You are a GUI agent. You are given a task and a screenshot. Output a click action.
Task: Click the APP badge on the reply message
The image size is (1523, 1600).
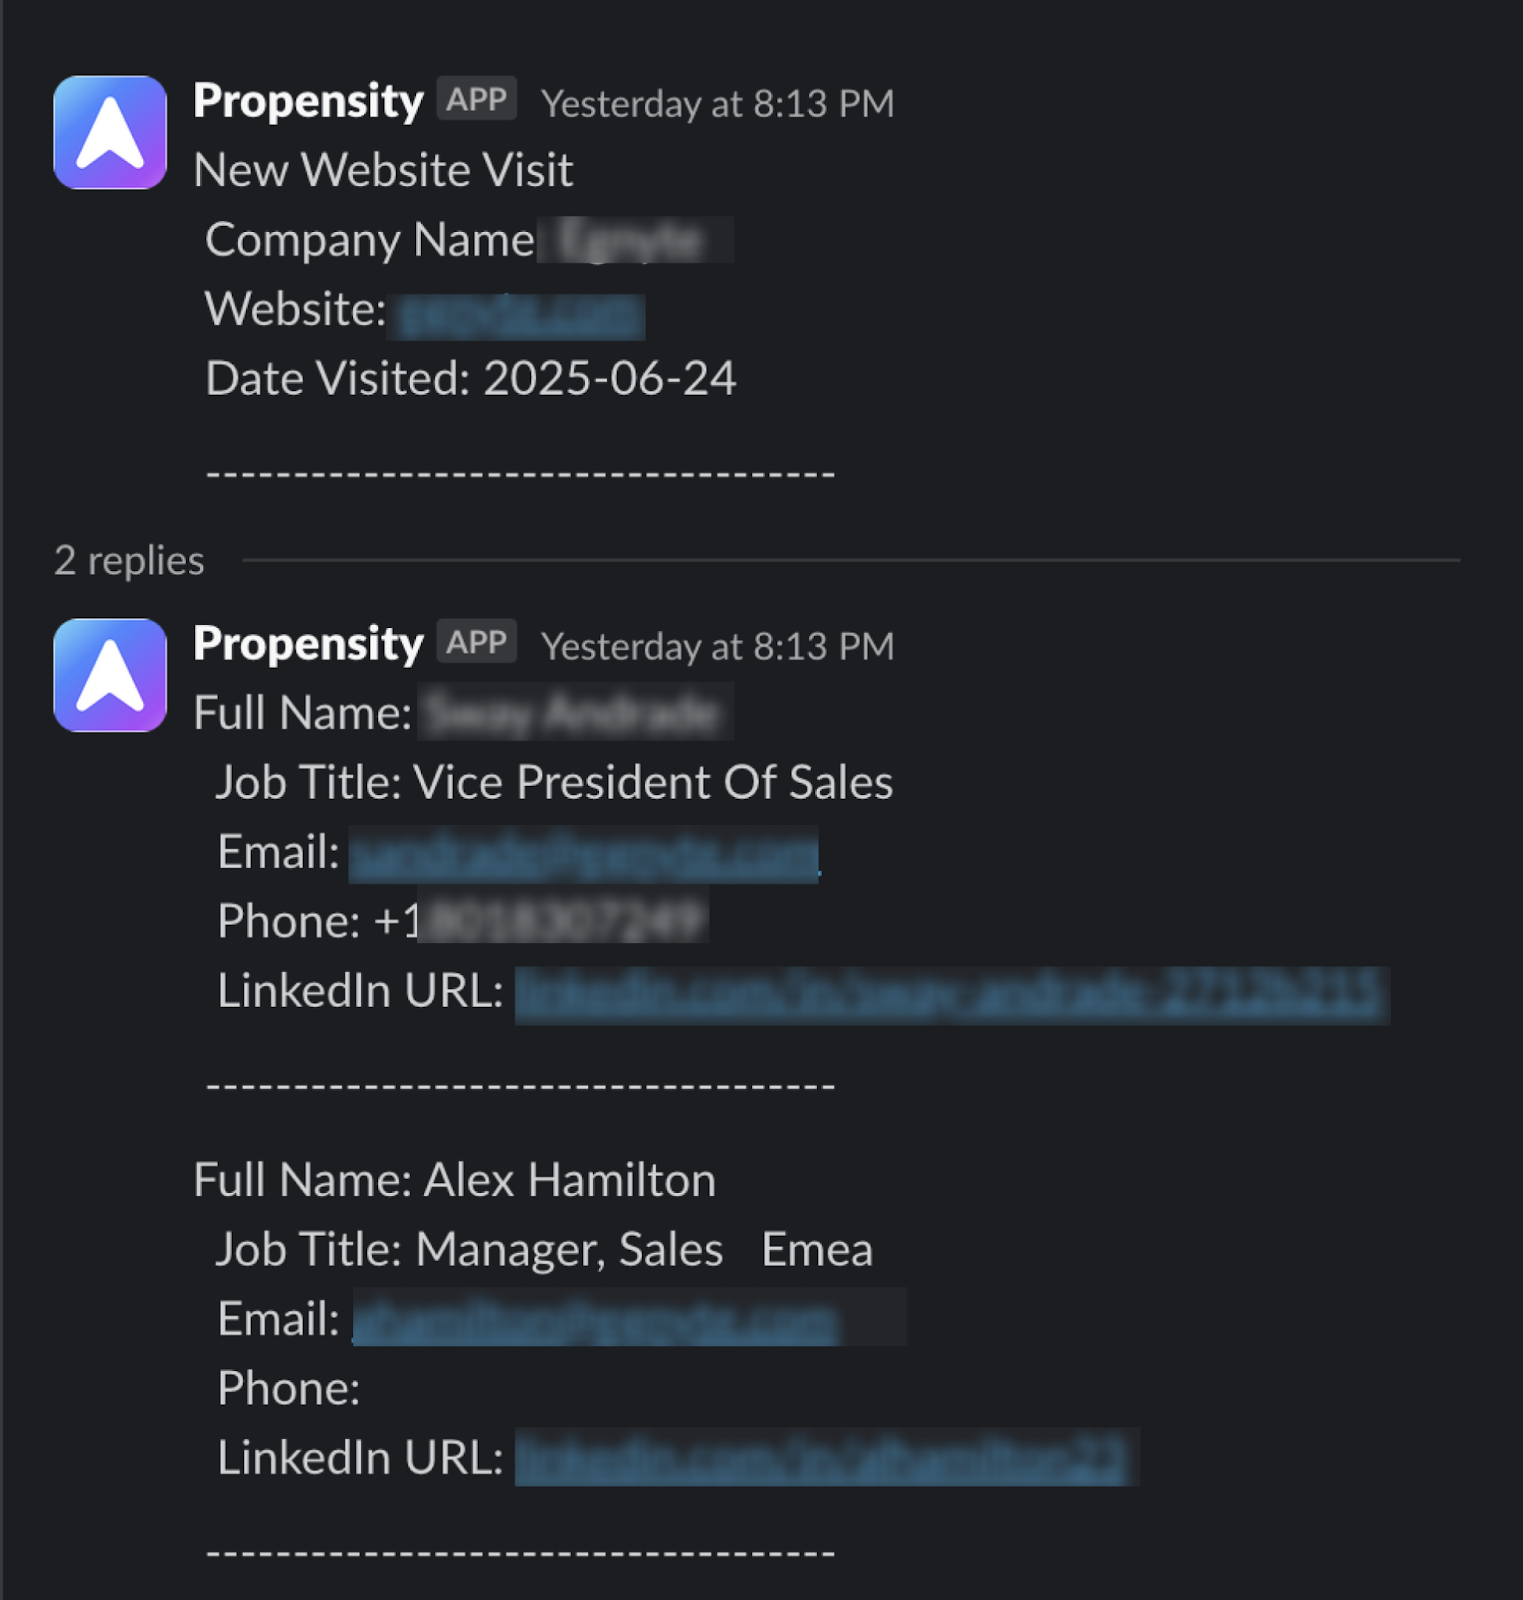[476, 642]
